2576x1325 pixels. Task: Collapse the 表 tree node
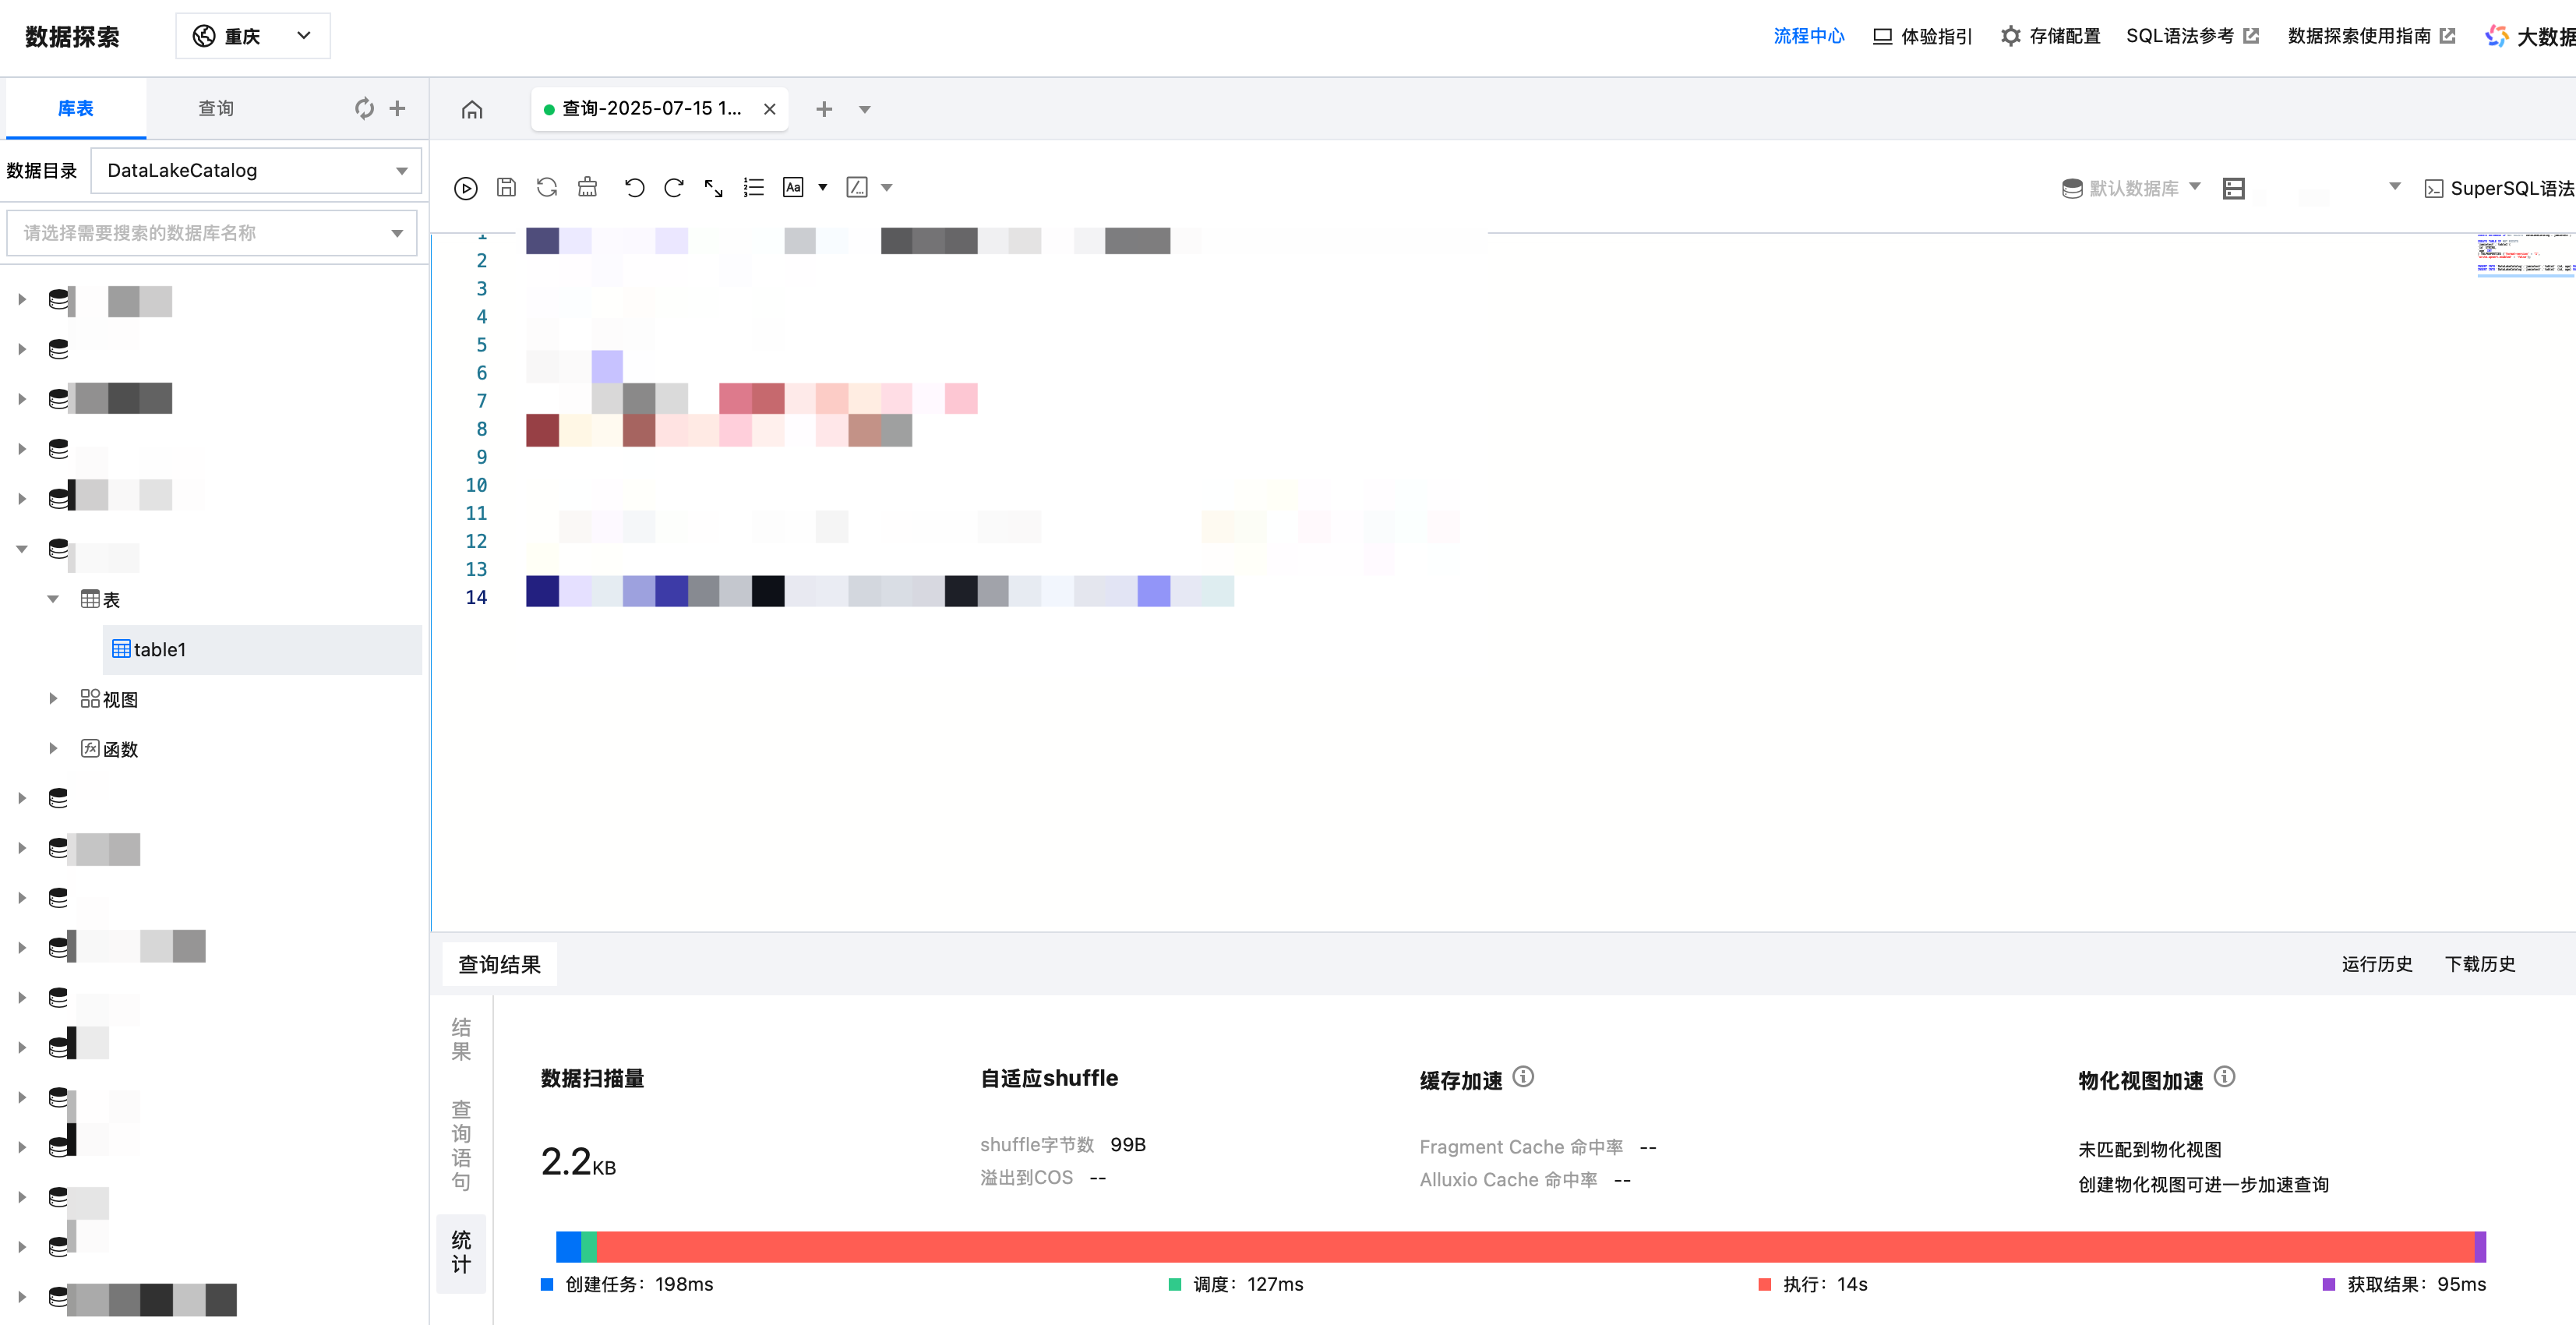(x=54, y=599)
